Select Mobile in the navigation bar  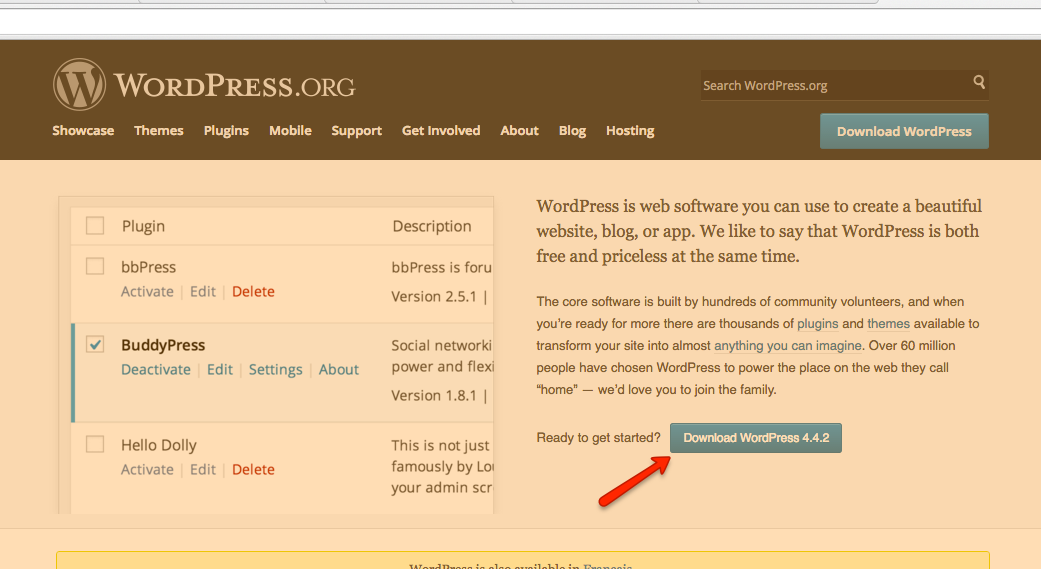290,131
